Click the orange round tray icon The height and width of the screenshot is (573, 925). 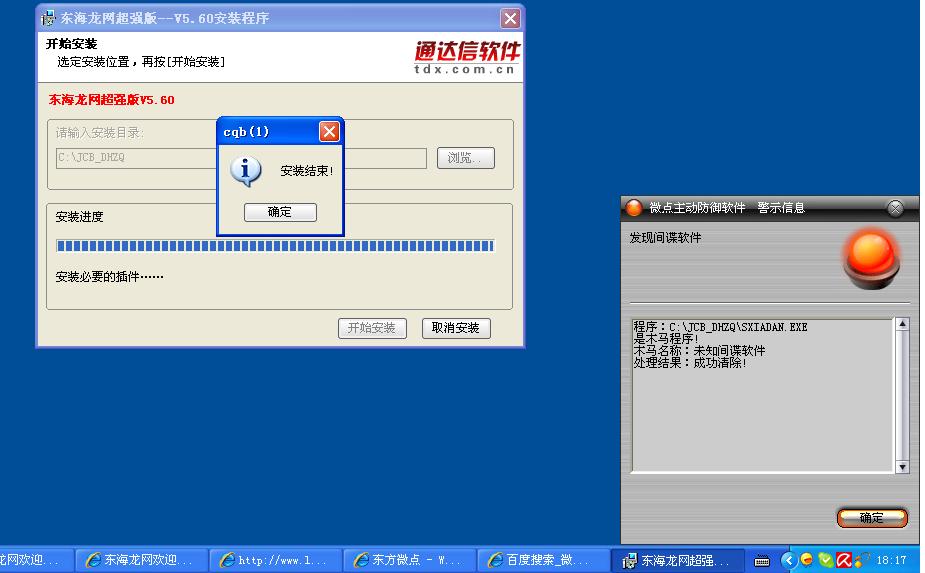click(x=807, y=560)
